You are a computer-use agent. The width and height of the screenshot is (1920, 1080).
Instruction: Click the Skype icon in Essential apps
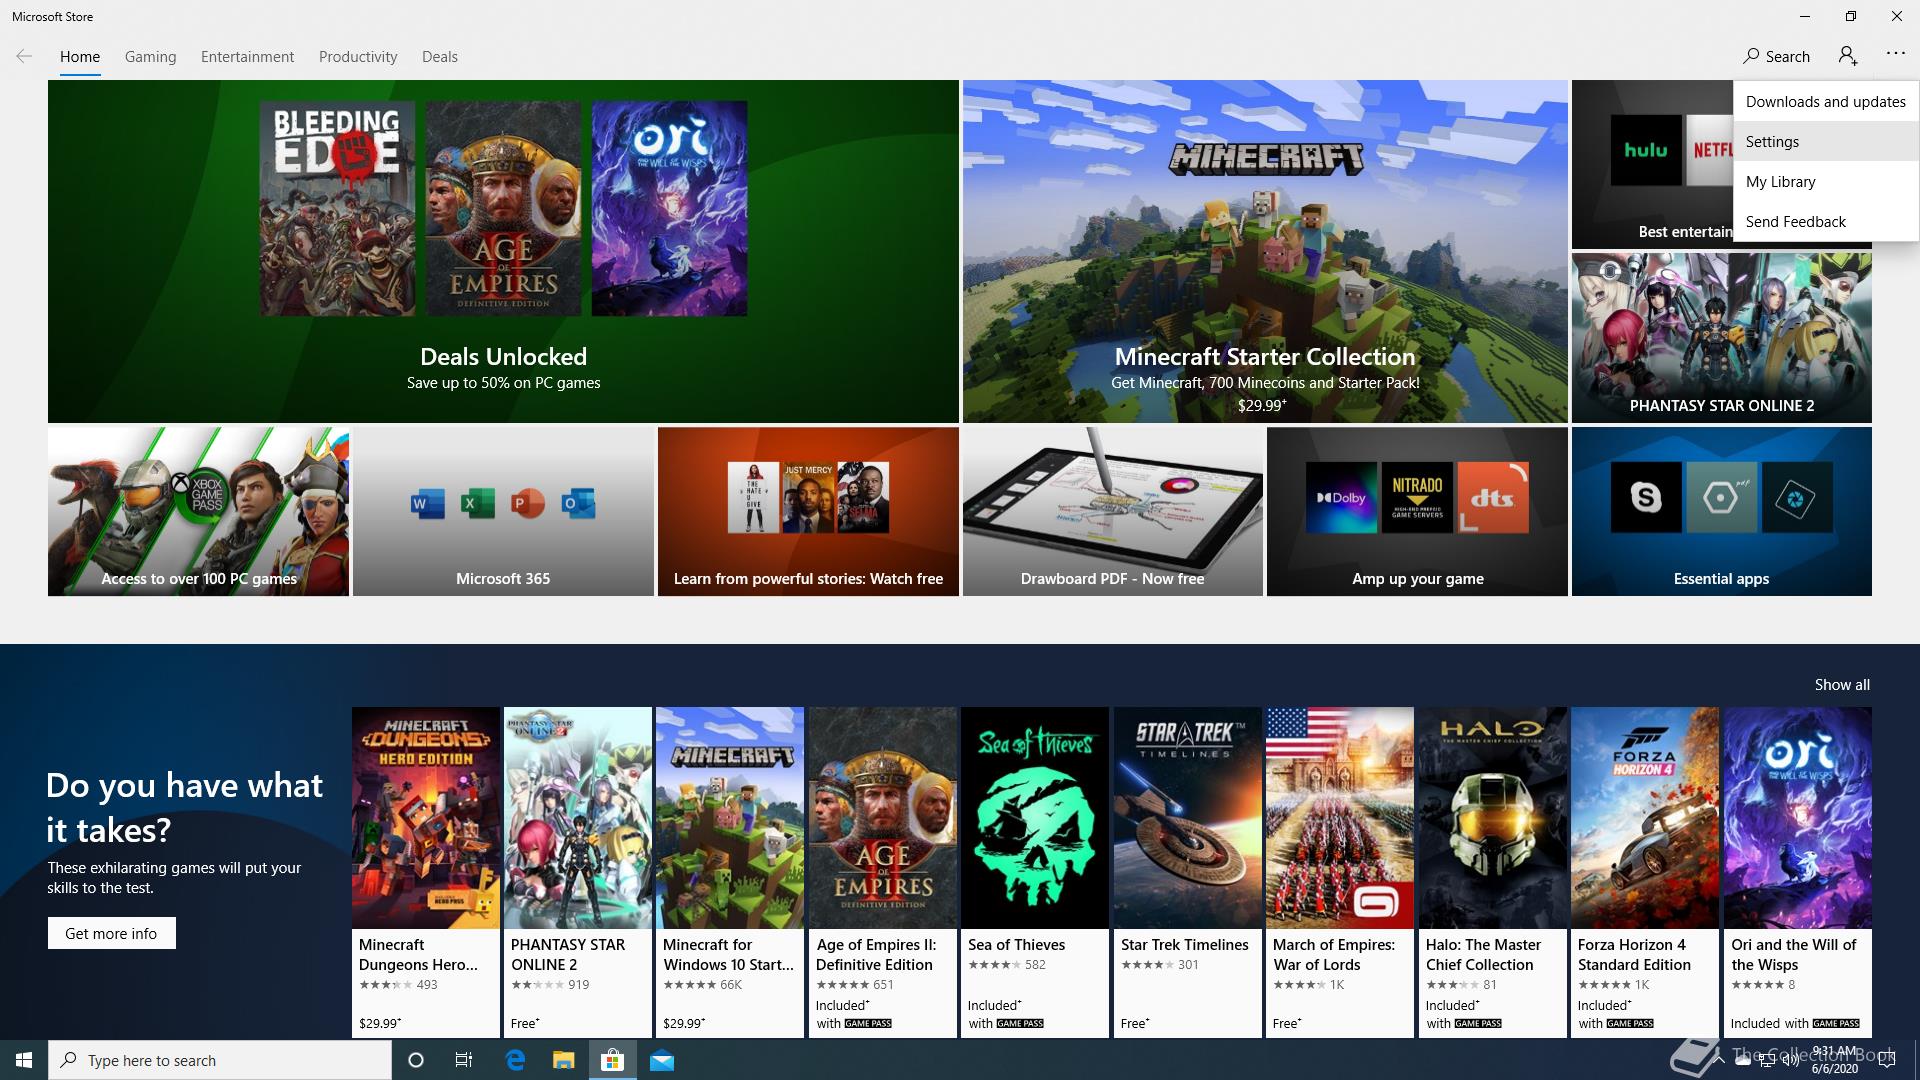click(x=1646, y=497)
